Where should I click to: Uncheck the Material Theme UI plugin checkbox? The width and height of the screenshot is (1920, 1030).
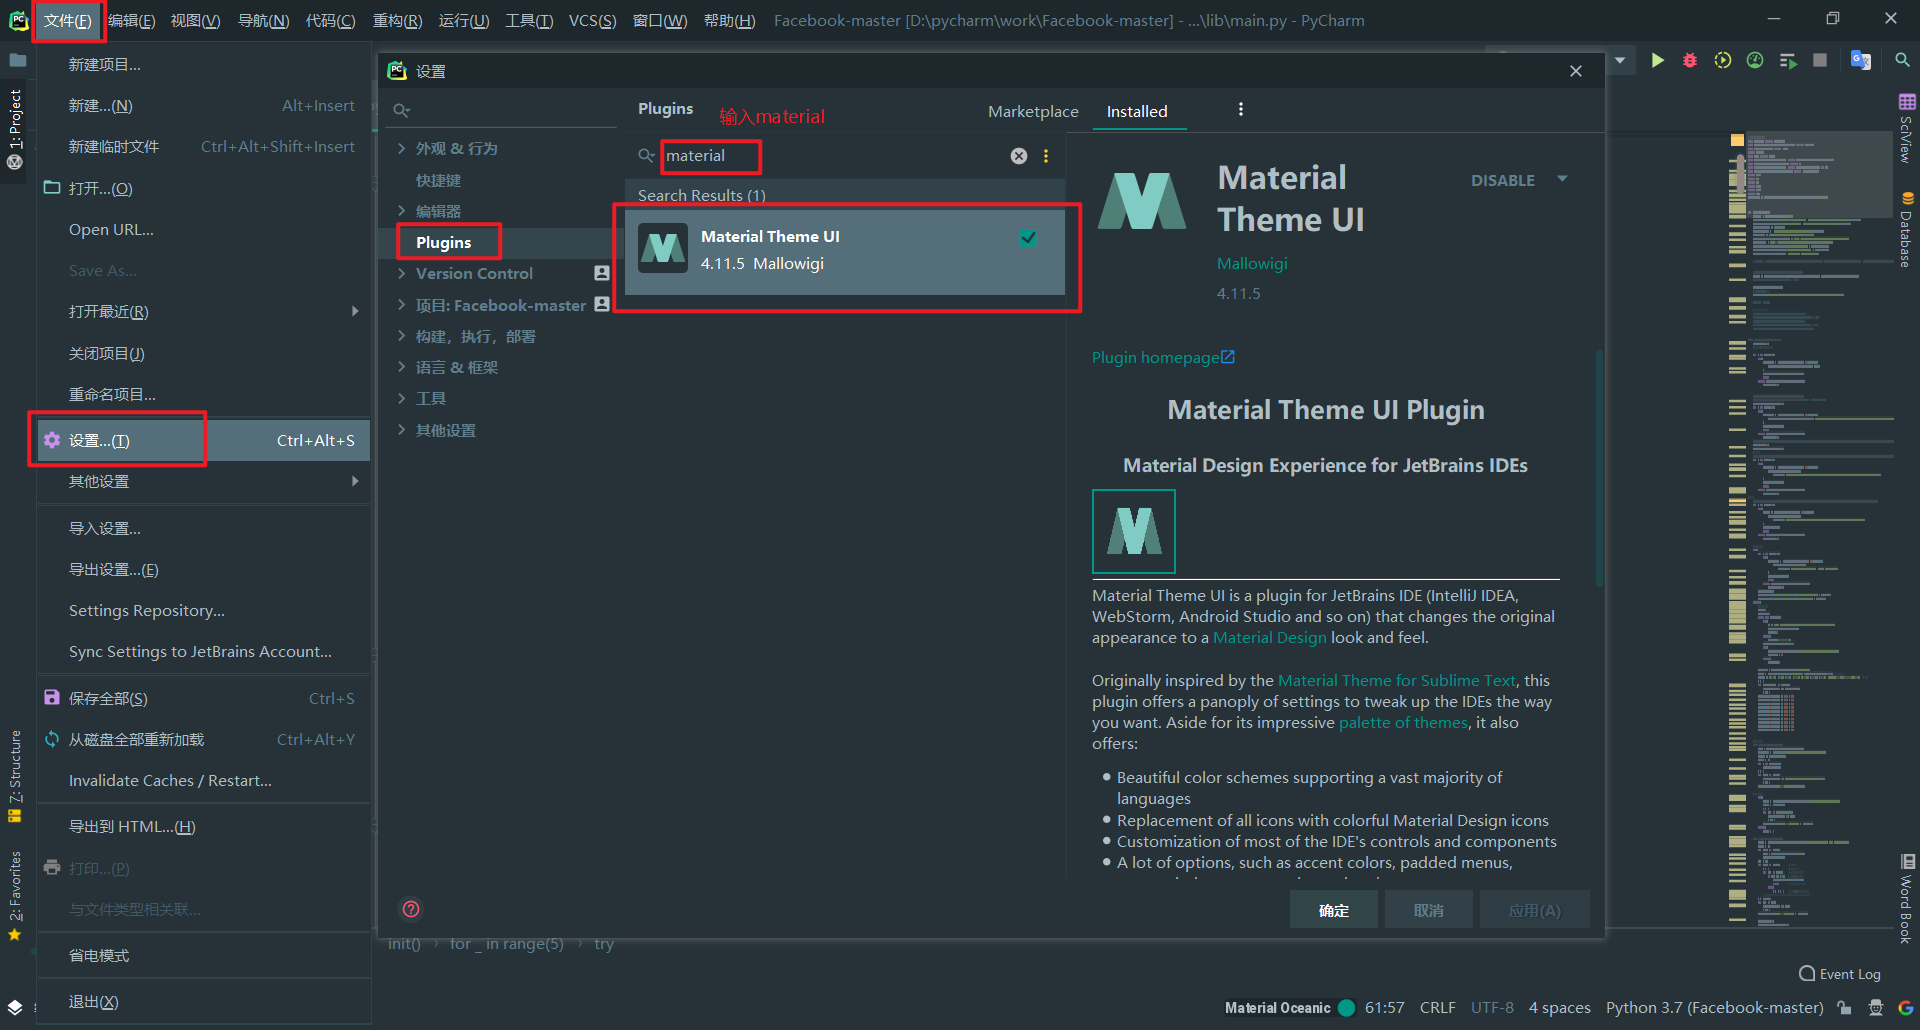[x=1028, y=238]
